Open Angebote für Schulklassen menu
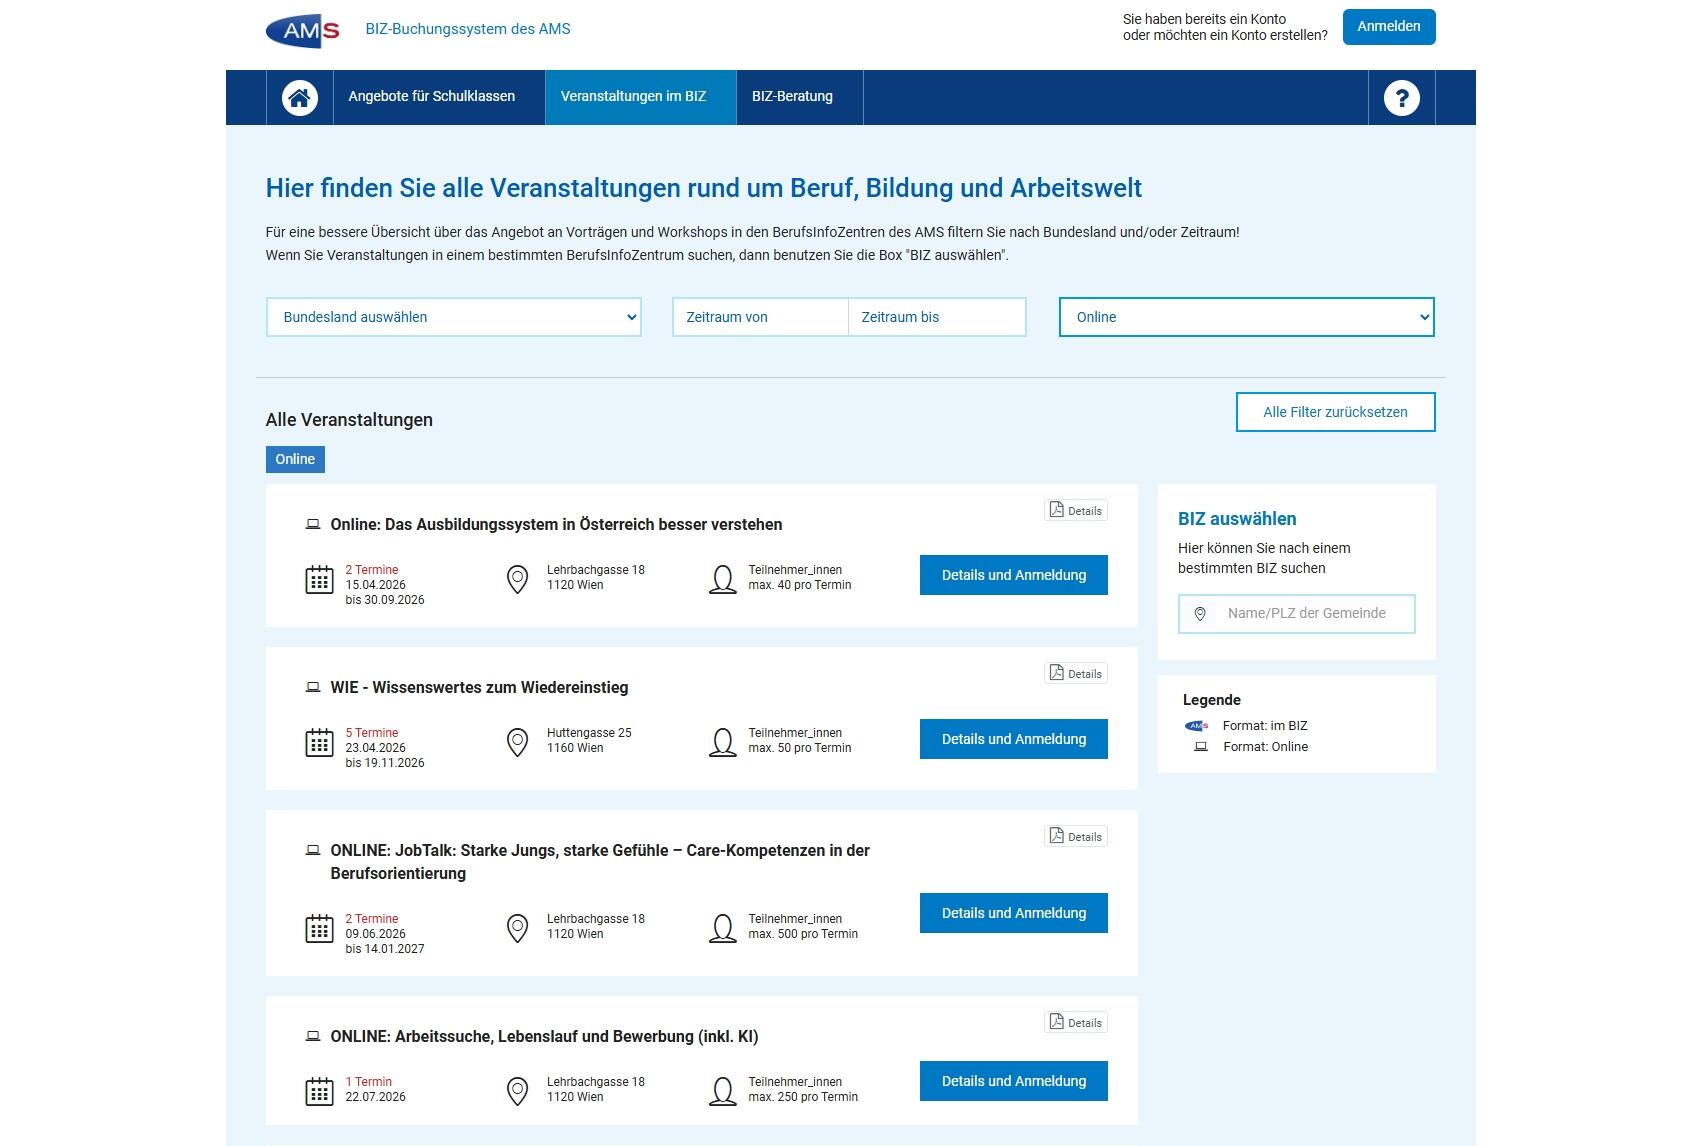This screenshot has width=1700, height=1146. pyautogui.click(x=431, y=97)
